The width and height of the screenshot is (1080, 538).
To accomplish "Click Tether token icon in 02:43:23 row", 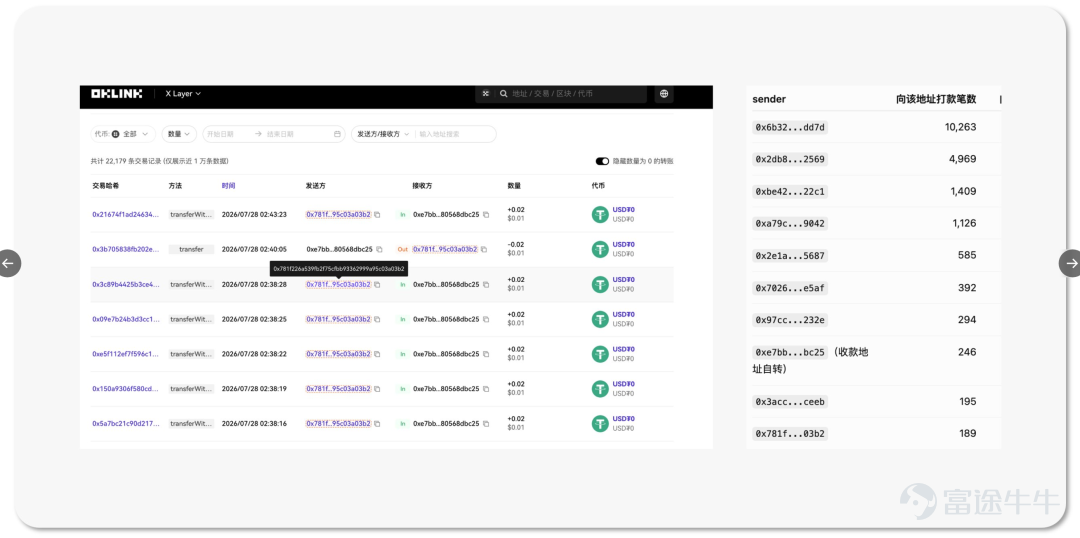I will coord(600,215).
